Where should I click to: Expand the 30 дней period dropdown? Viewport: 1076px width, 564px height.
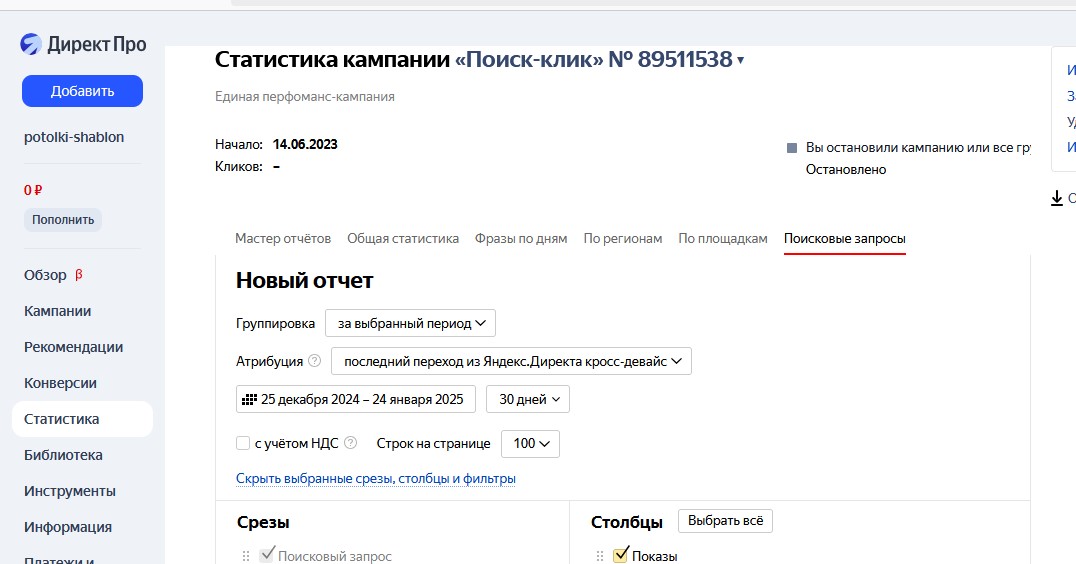point(527,399)
